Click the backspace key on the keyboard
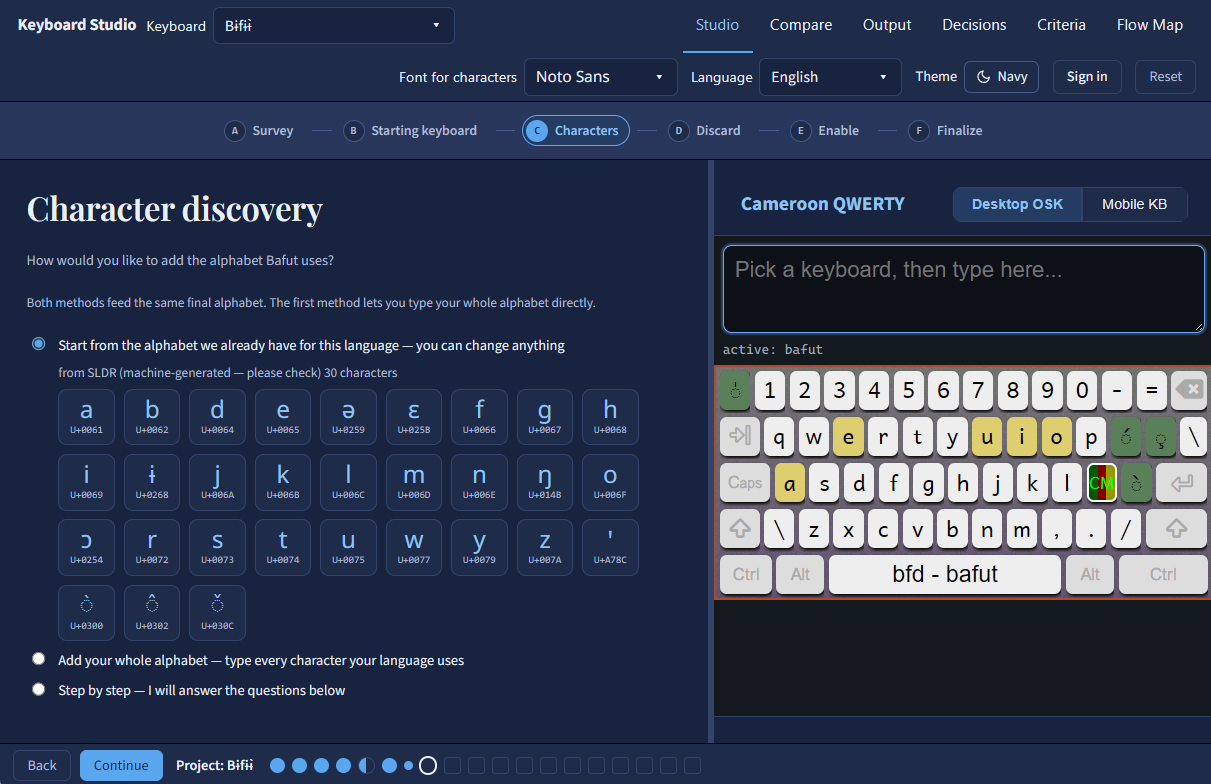 pyautogui.click(x=1188, y=391)
